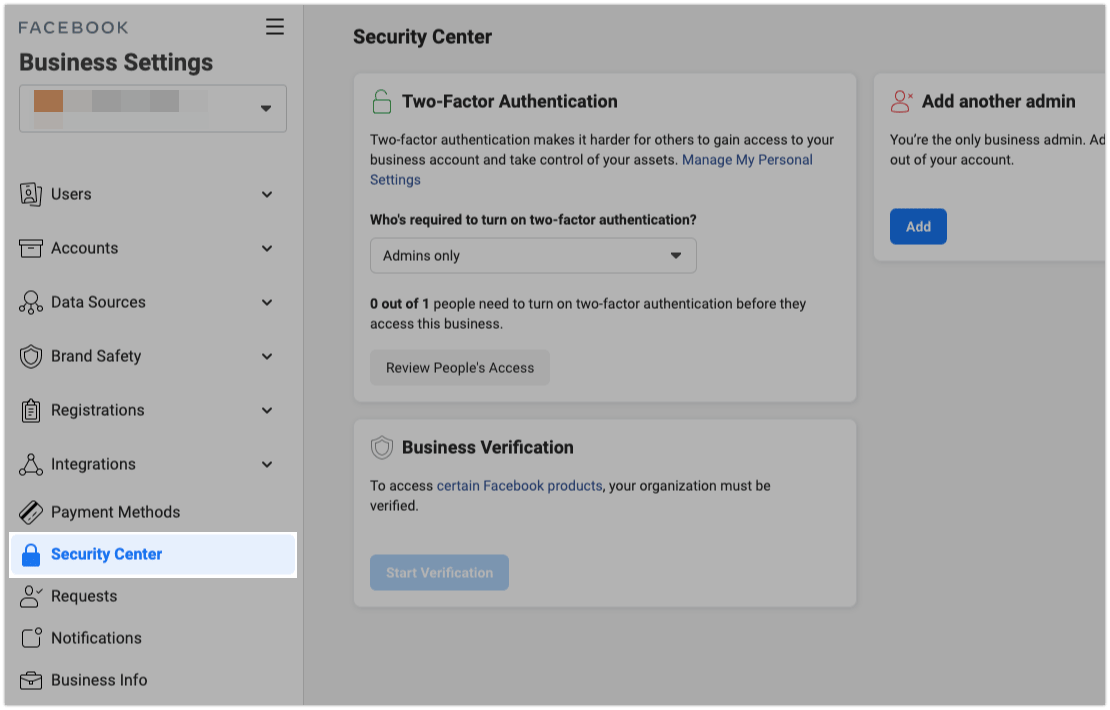The height and width of the screenshot is (710, 1110).
Task: Open Integrations menu item
Action: coord(93,464)
